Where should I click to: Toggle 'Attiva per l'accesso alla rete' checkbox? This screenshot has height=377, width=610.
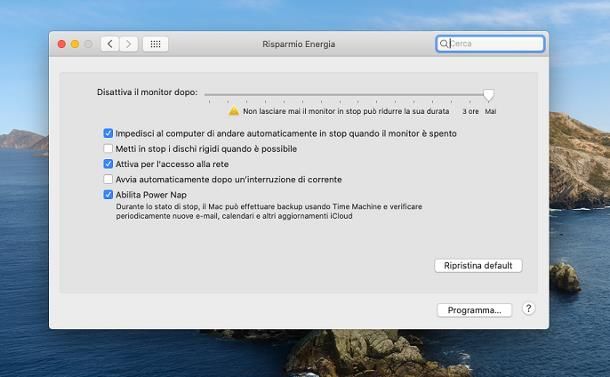tap(108, 164)
